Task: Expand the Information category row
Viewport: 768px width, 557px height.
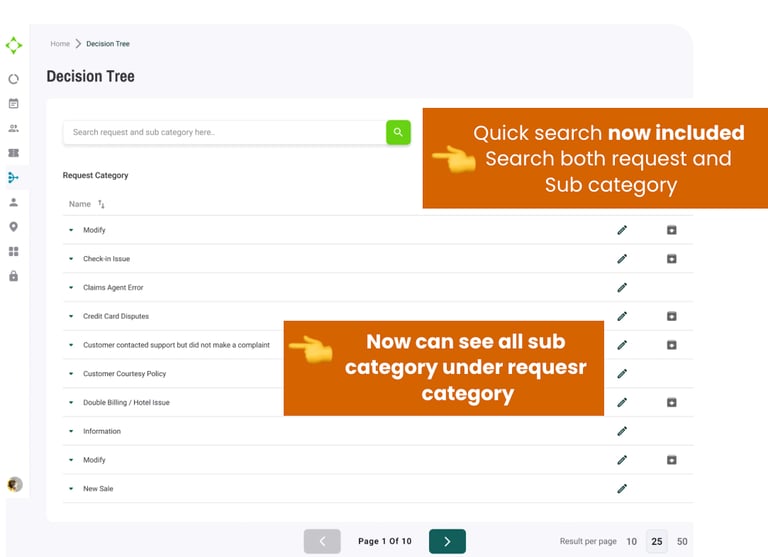Action: click(71, 431)
